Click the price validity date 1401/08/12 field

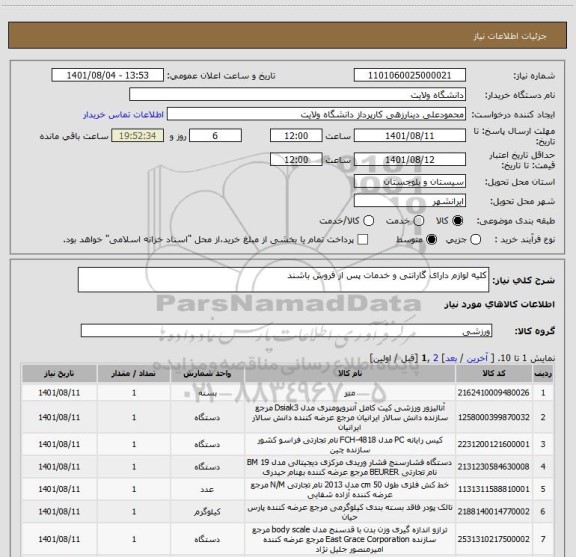[410, 160]
